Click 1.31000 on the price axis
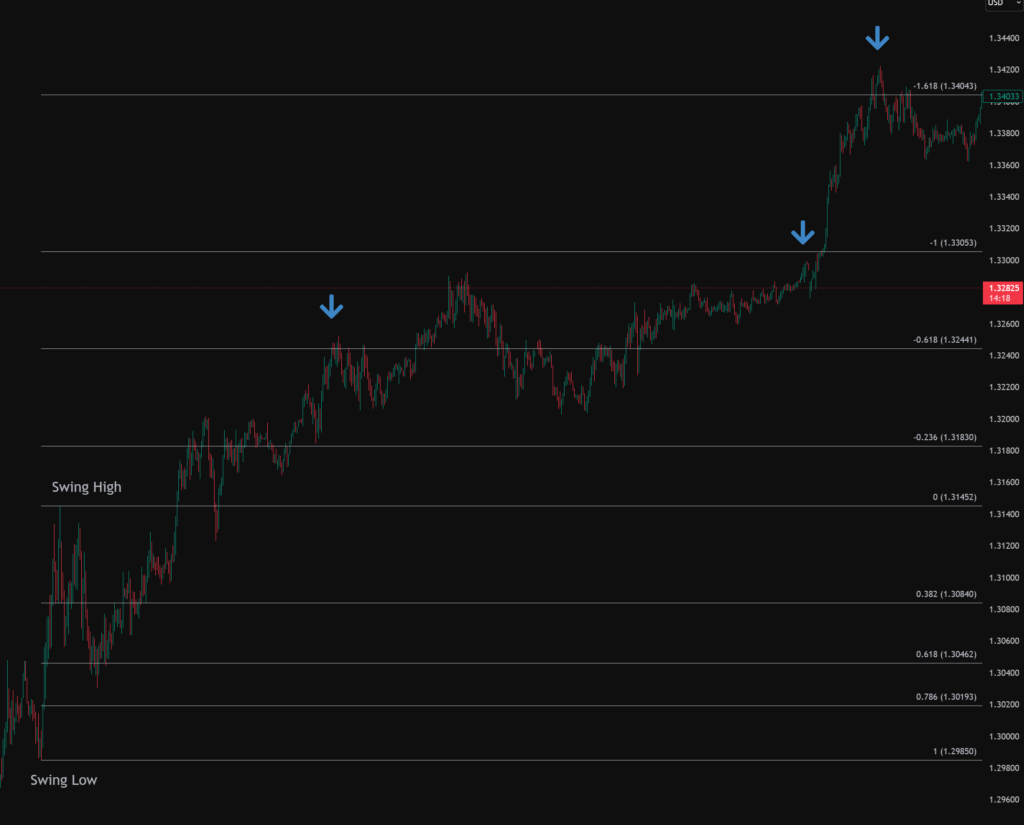This screenshot has height=825, width=1024. tap(1004, 578)
